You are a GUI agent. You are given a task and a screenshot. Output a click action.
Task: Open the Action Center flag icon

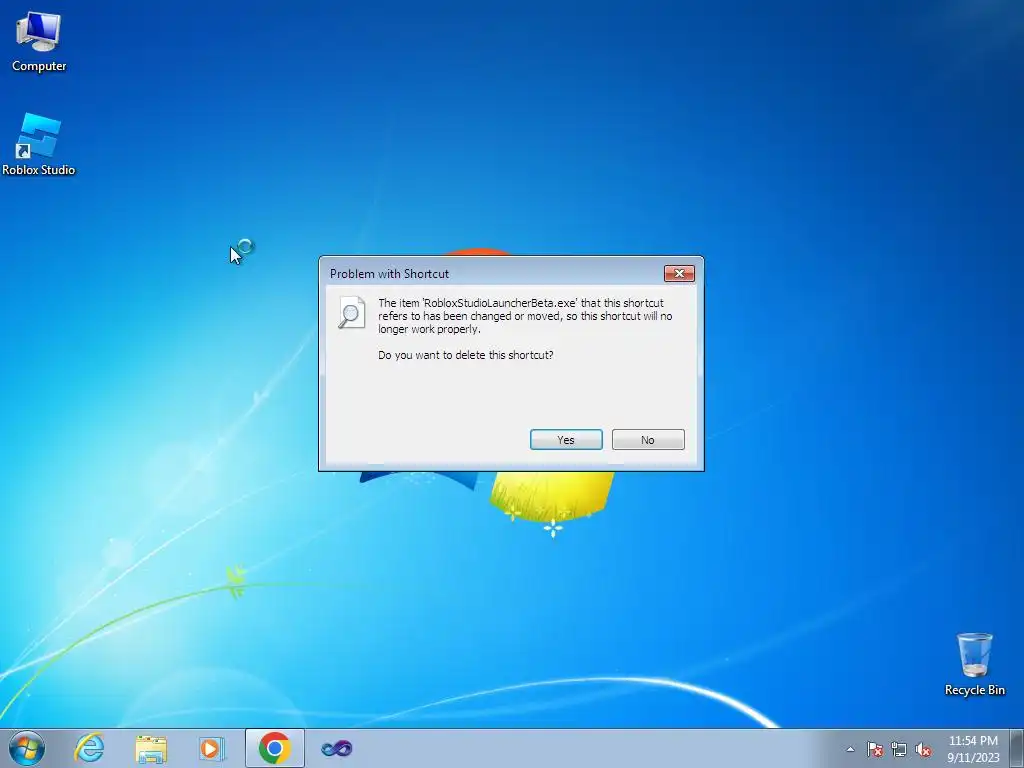pos(875,749)
